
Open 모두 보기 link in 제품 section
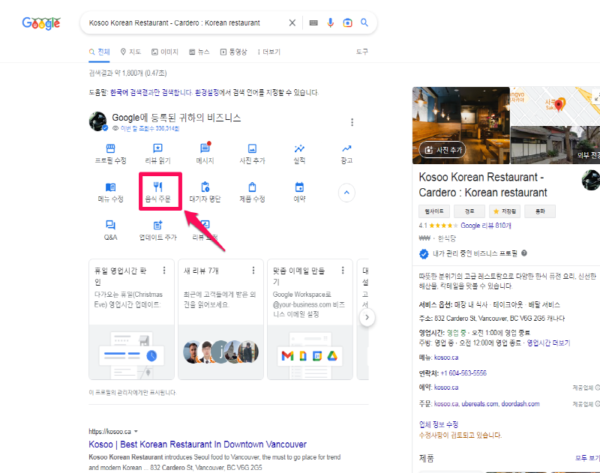pyautogui.click(x=587, y=458)
